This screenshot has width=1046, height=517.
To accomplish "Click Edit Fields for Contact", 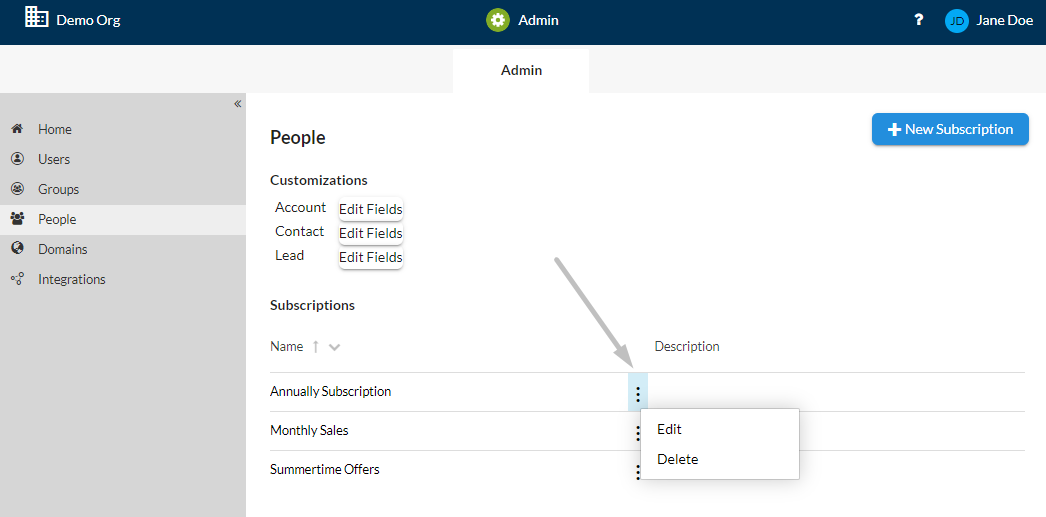I will [370, 233].
